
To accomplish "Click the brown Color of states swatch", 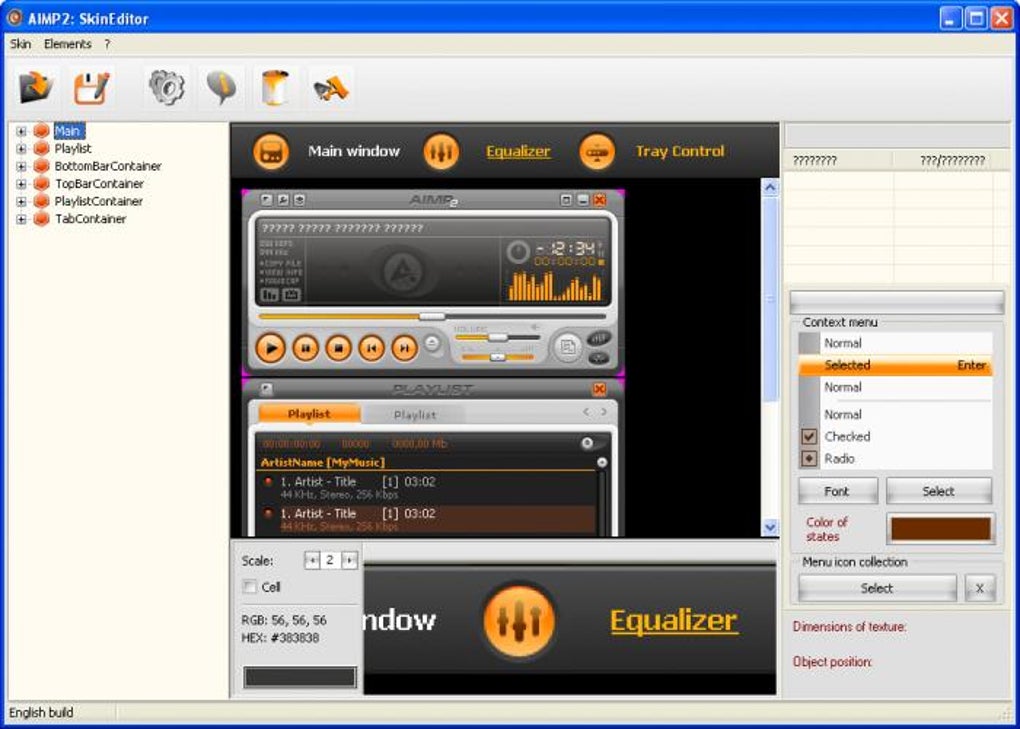I will (x=940, y=529).
